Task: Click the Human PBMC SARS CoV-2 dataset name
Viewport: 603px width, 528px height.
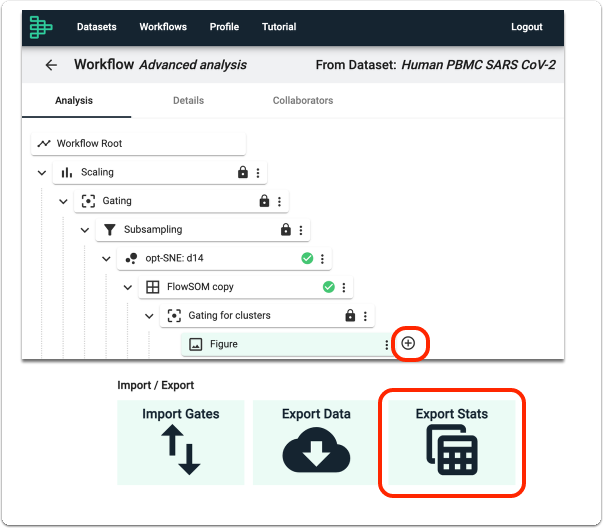Action: (478, 65)
